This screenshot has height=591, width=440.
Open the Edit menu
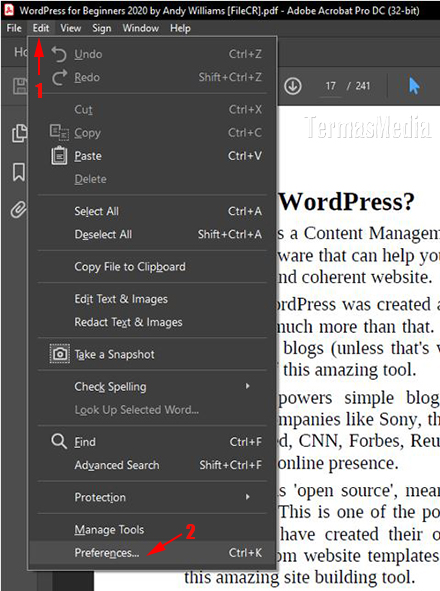click(41, 28)
